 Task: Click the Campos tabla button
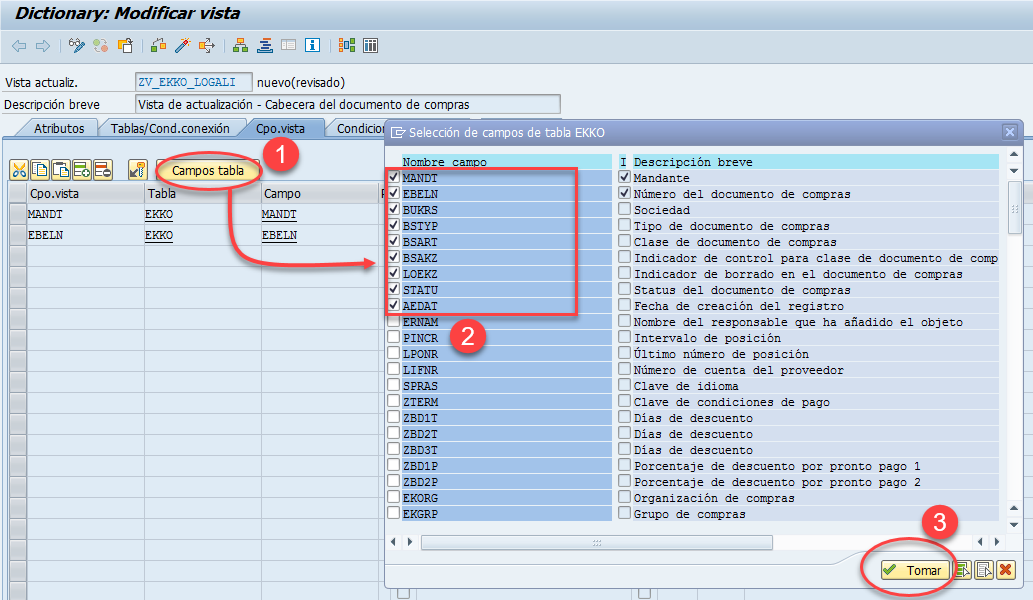pos(208,171)
